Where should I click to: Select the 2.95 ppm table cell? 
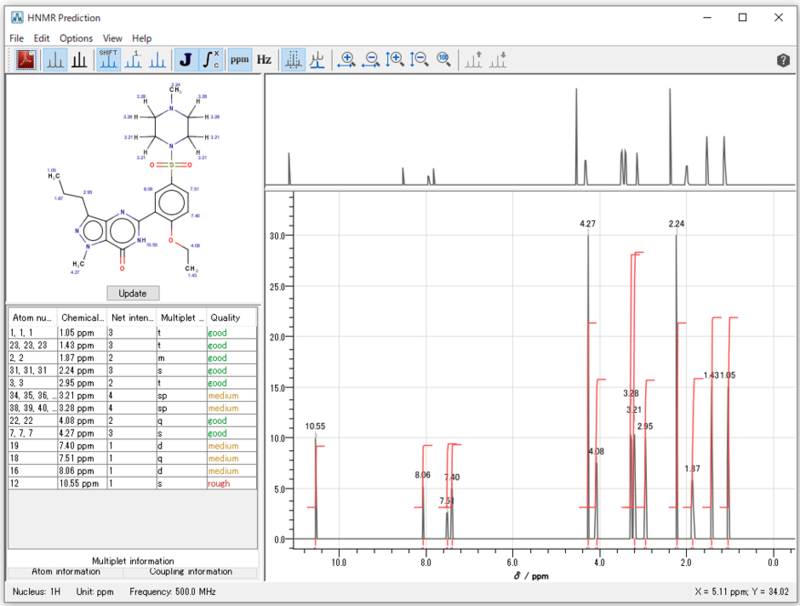click(82, 383)
